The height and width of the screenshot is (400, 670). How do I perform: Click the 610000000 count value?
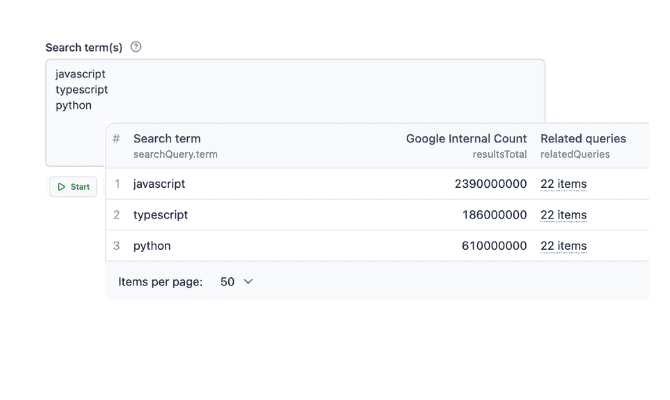(x=494, y=246)
